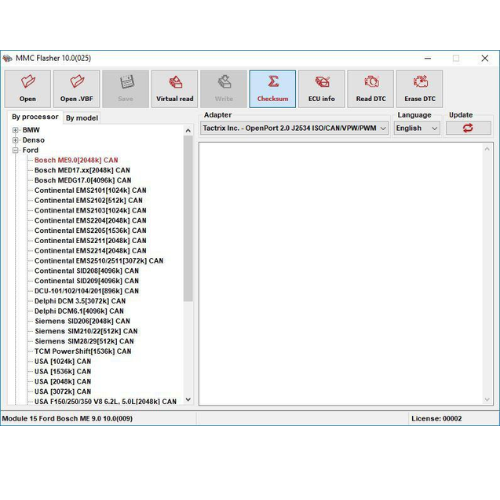Select Continental EMS2510/2511[3072k] CAN
Viewport: 500px width, 500px height.
point(99,261)
